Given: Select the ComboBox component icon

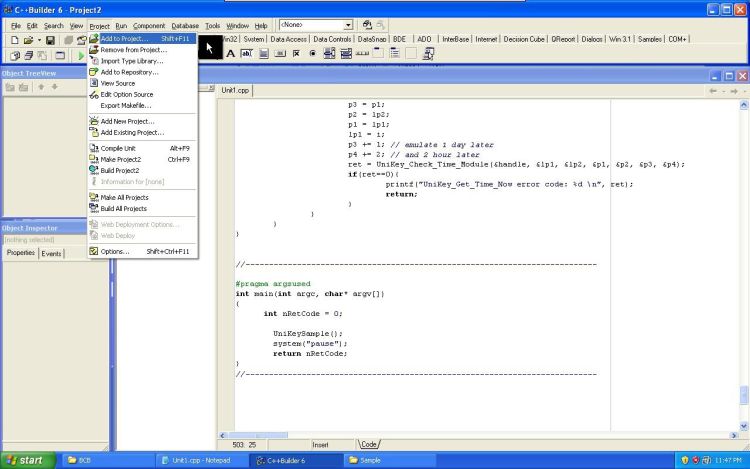Looking at the screenshot, I should pos(346,54).
